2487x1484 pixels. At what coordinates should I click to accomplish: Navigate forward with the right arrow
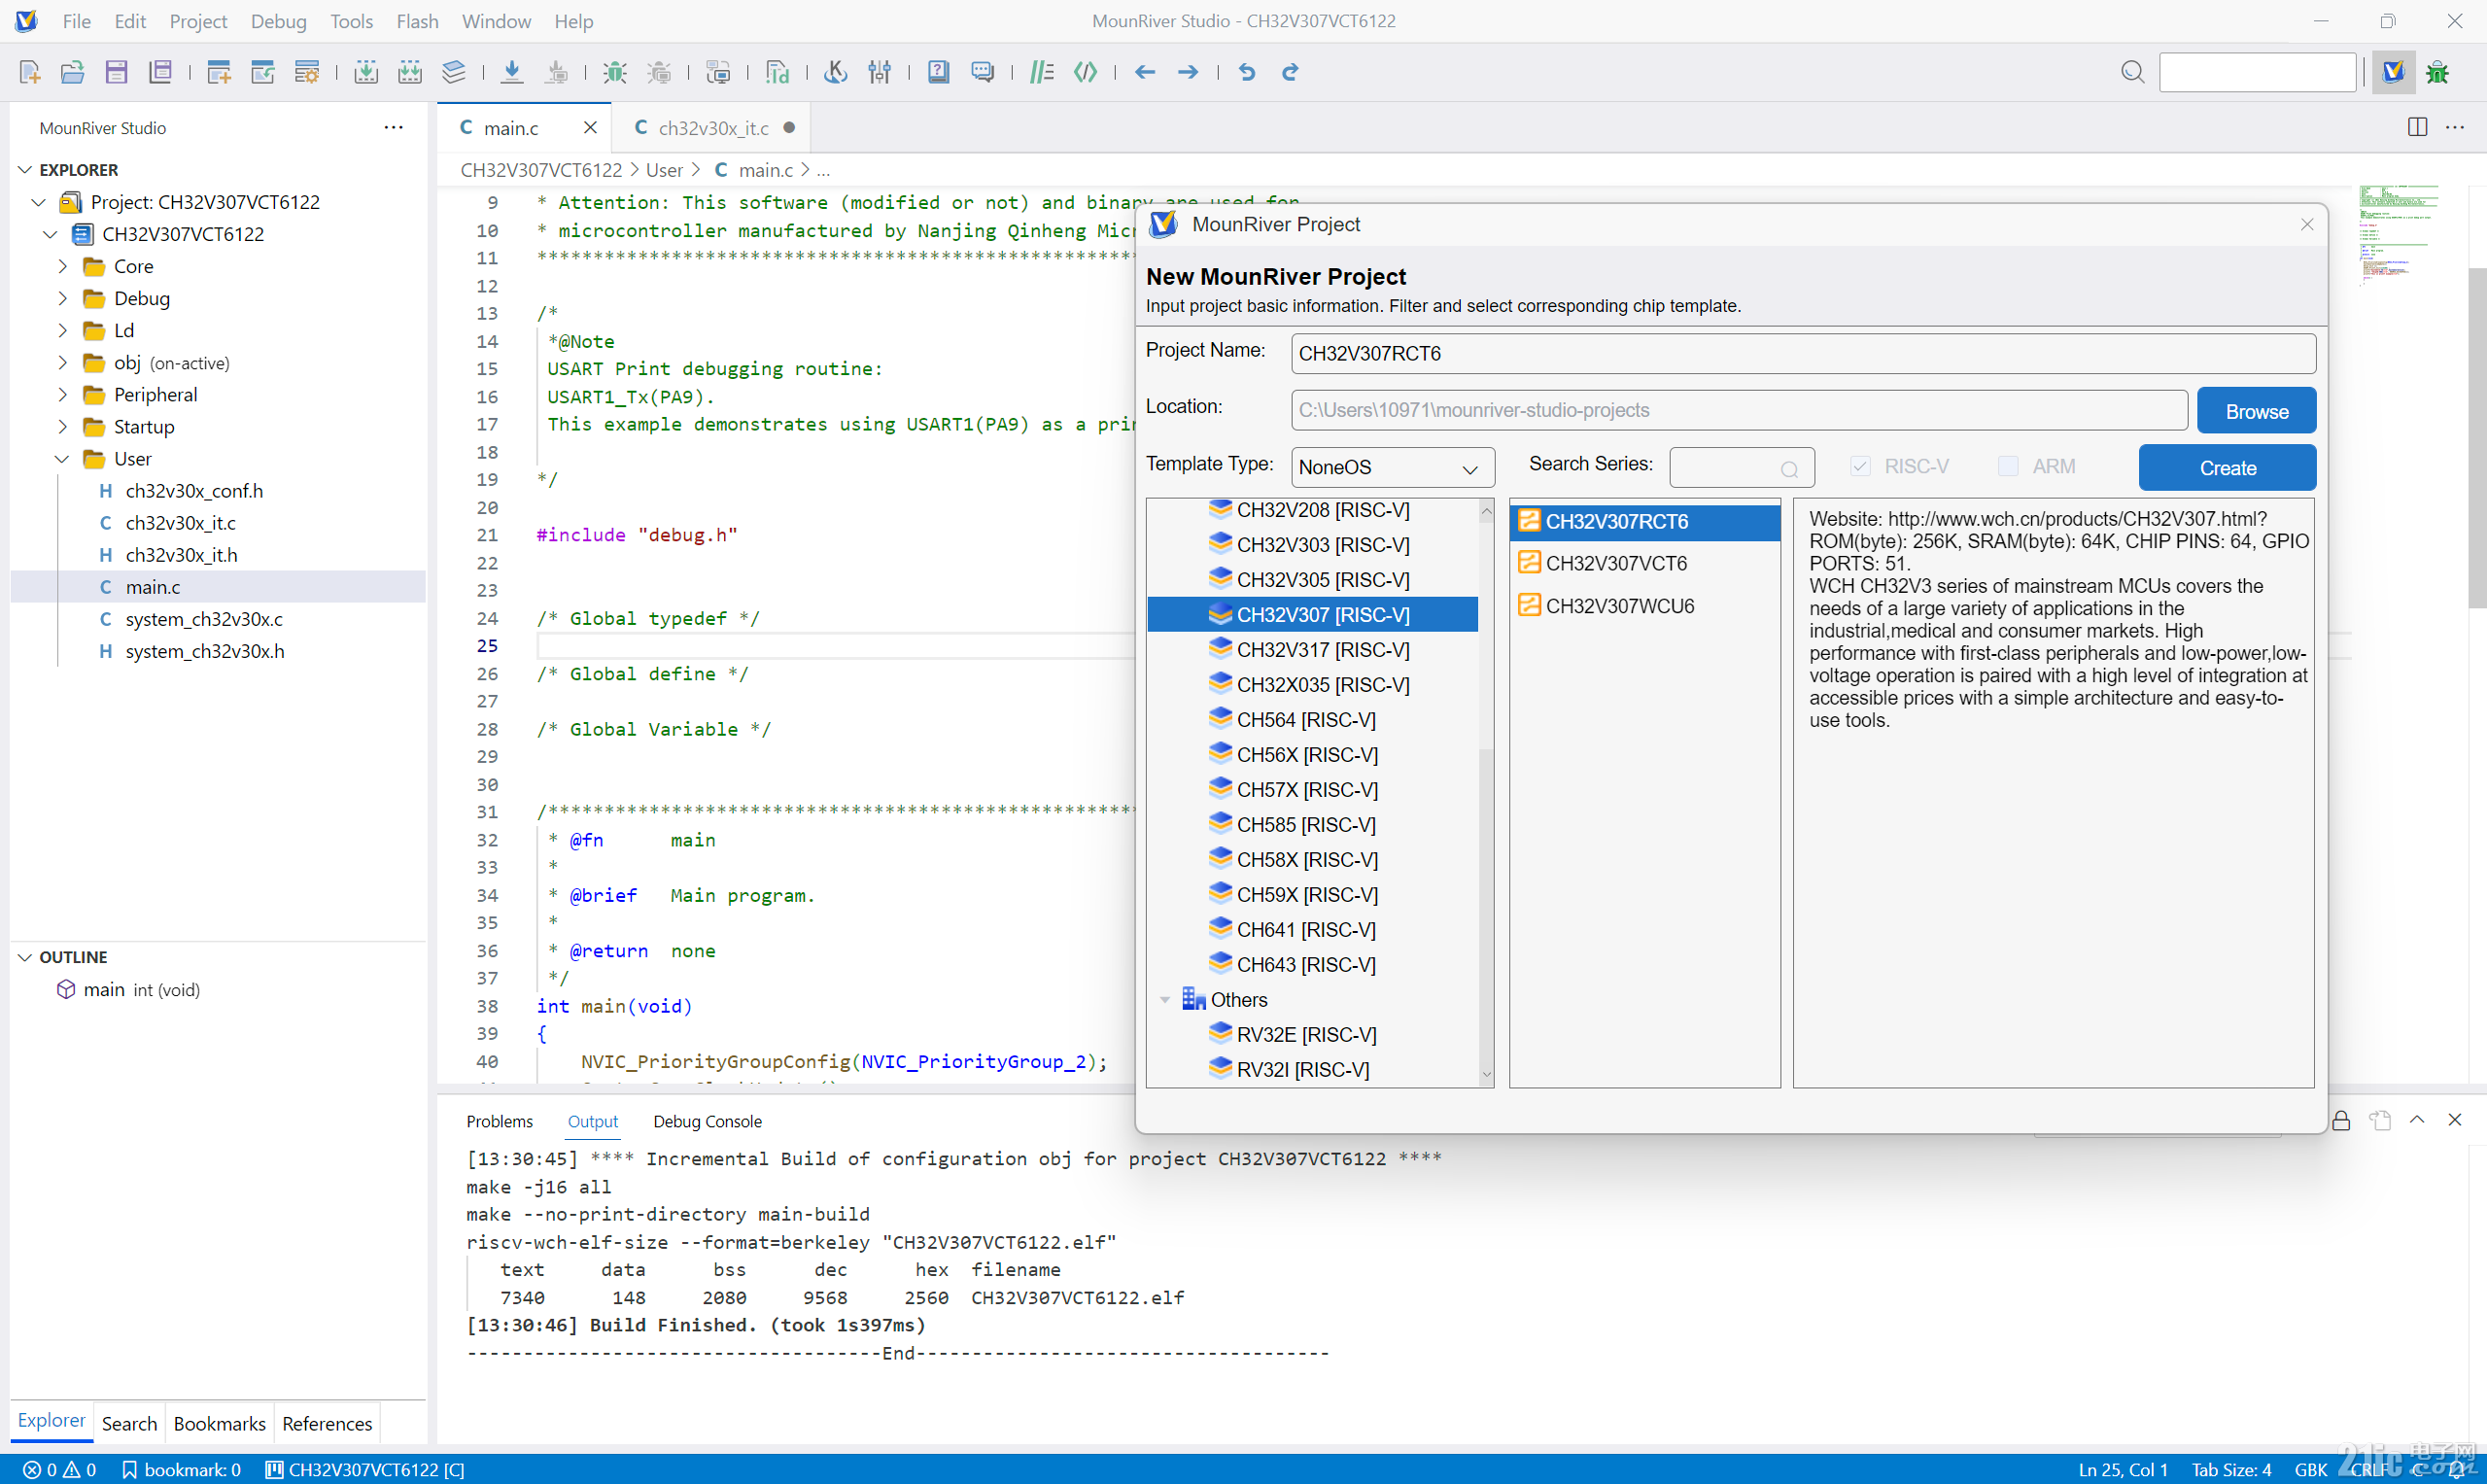1188,72
